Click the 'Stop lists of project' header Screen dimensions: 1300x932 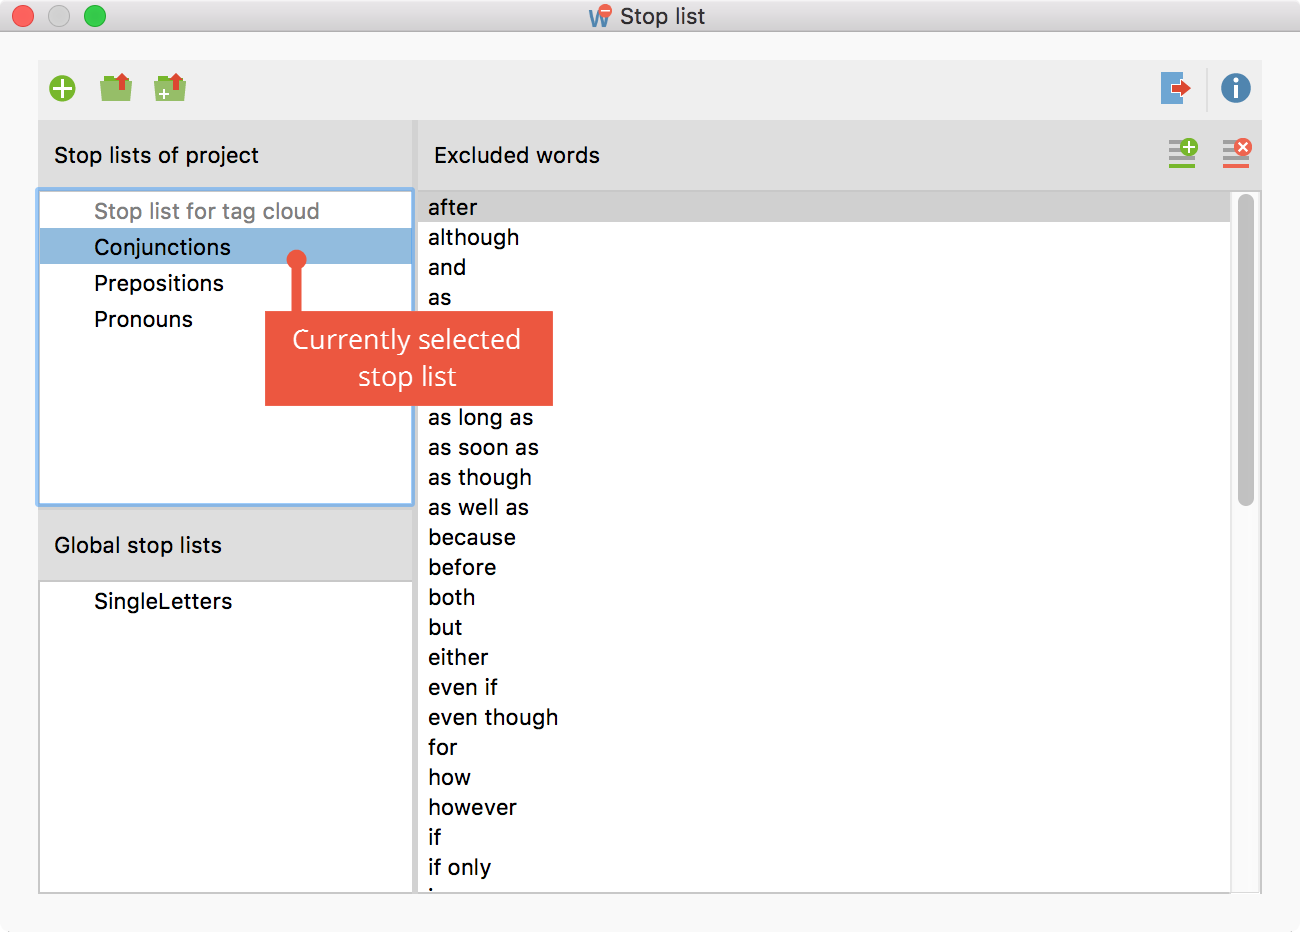[156, 155]
